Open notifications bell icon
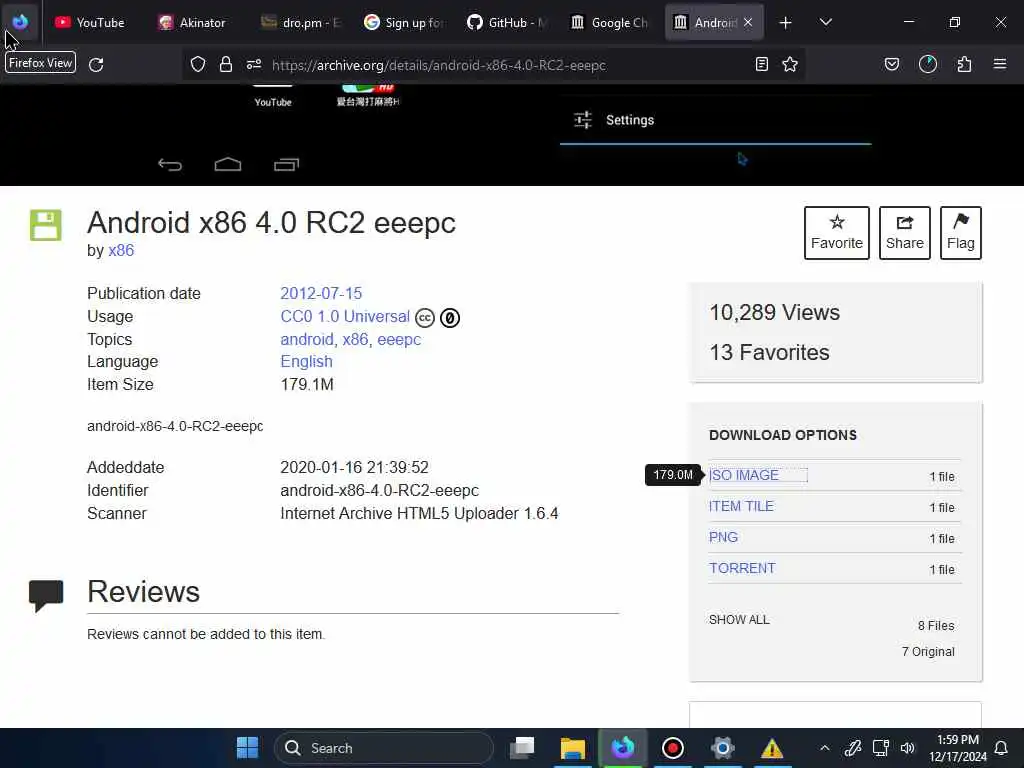The image size is (1024, 768). [x=1000, y=748]
